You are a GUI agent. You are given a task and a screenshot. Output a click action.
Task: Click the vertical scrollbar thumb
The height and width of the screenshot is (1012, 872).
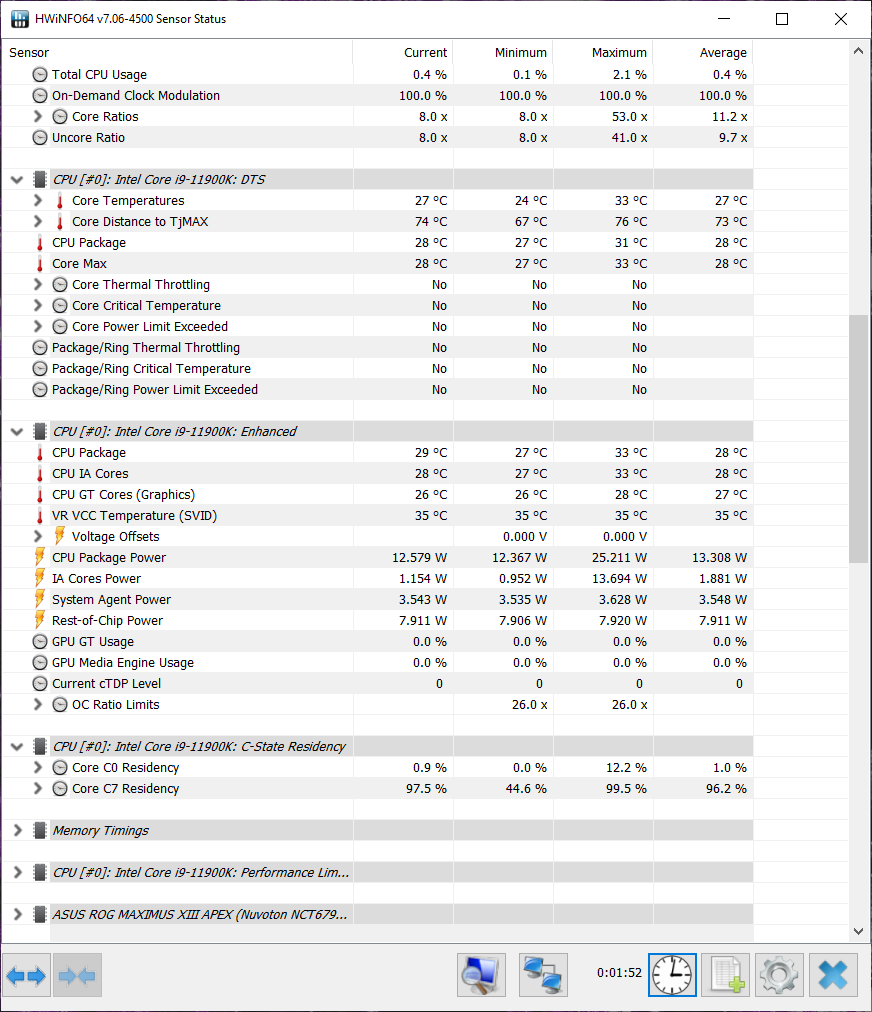(858, 439)
